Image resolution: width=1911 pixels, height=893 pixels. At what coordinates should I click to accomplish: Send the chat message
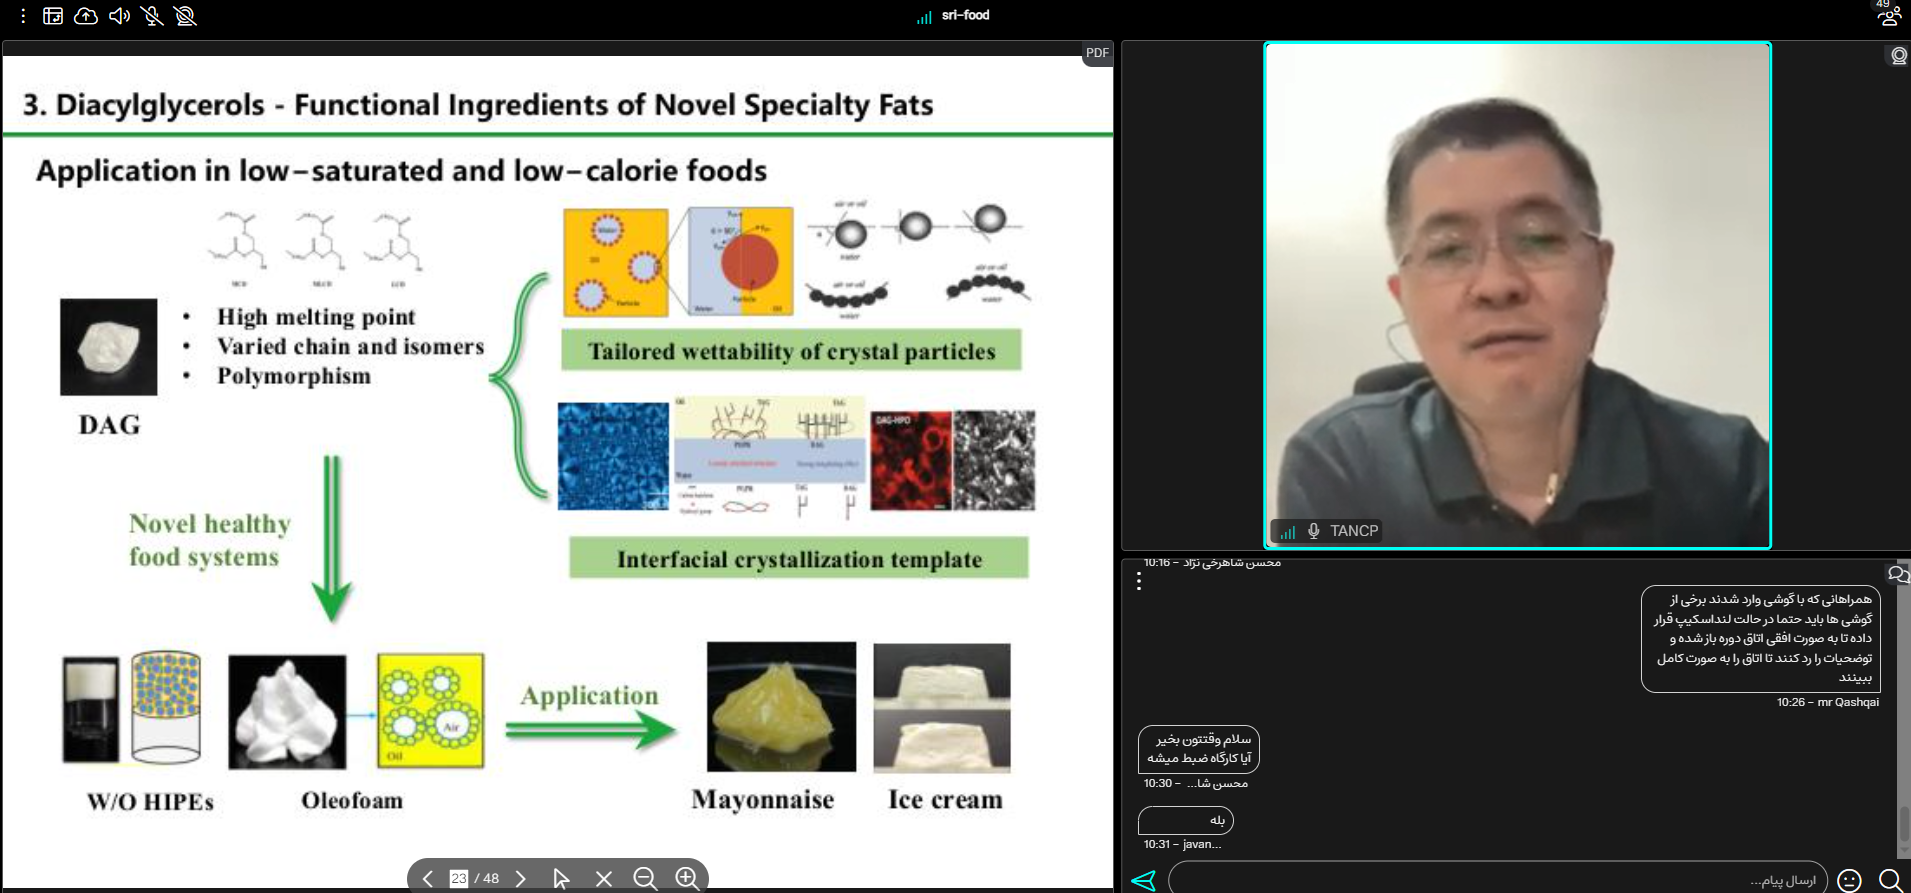(1143, 880)
